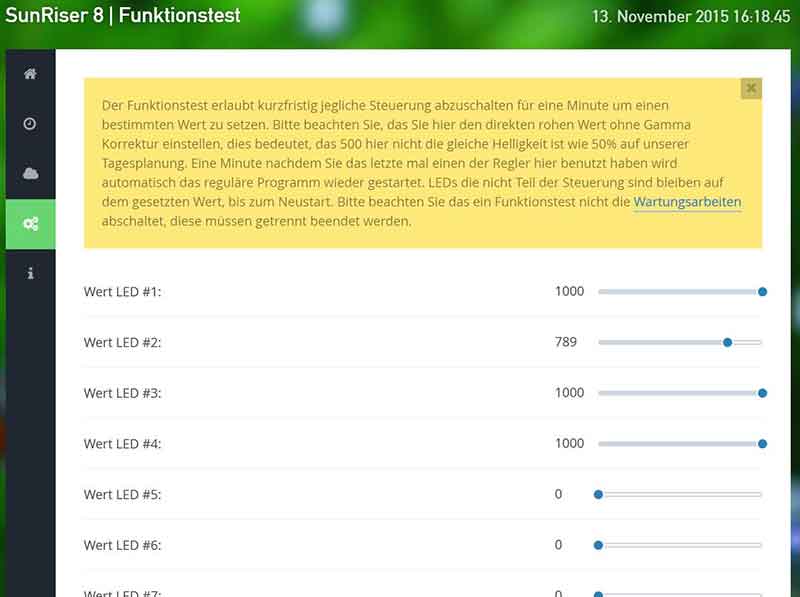Click the LED #5 slider handle at zero

[599, 494]
